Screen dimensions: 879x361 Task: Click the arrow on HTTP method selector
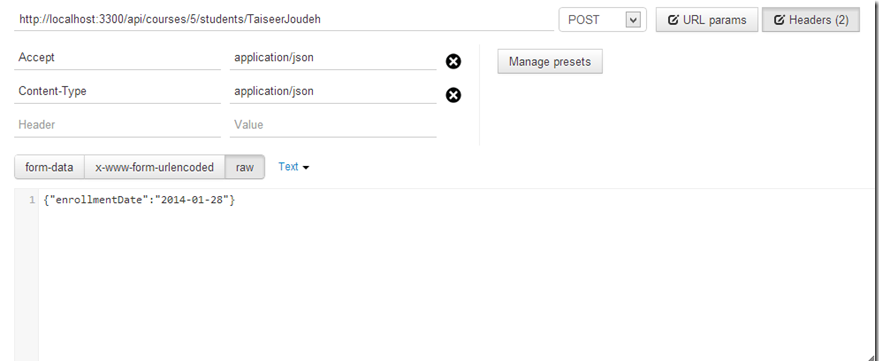[633, 20]
